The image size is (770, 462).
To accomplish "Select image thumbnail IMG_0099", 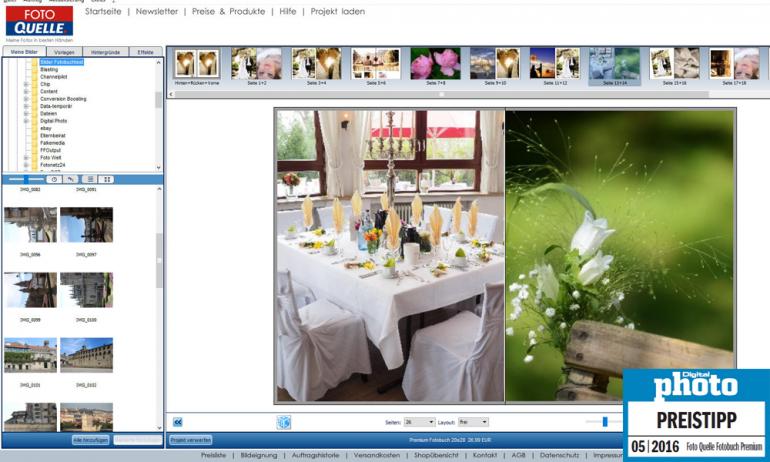I will point(30,290).
